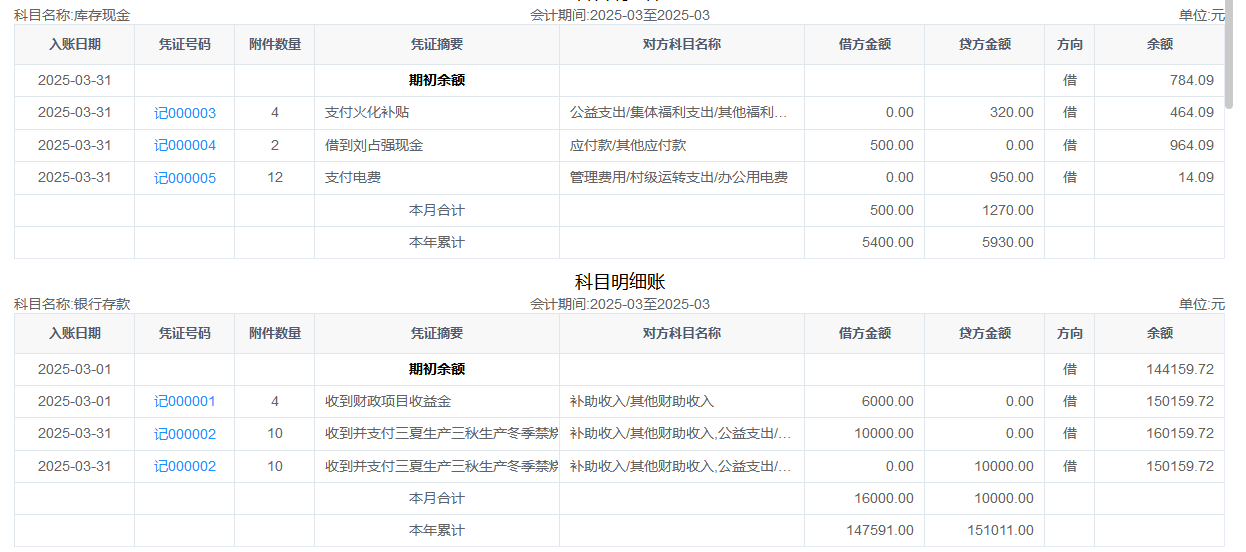Open 记000002 voucher with credit amount 10000.00
Image resolution: width=1246 pixels, height=552 pixels.
coord(184,467)
